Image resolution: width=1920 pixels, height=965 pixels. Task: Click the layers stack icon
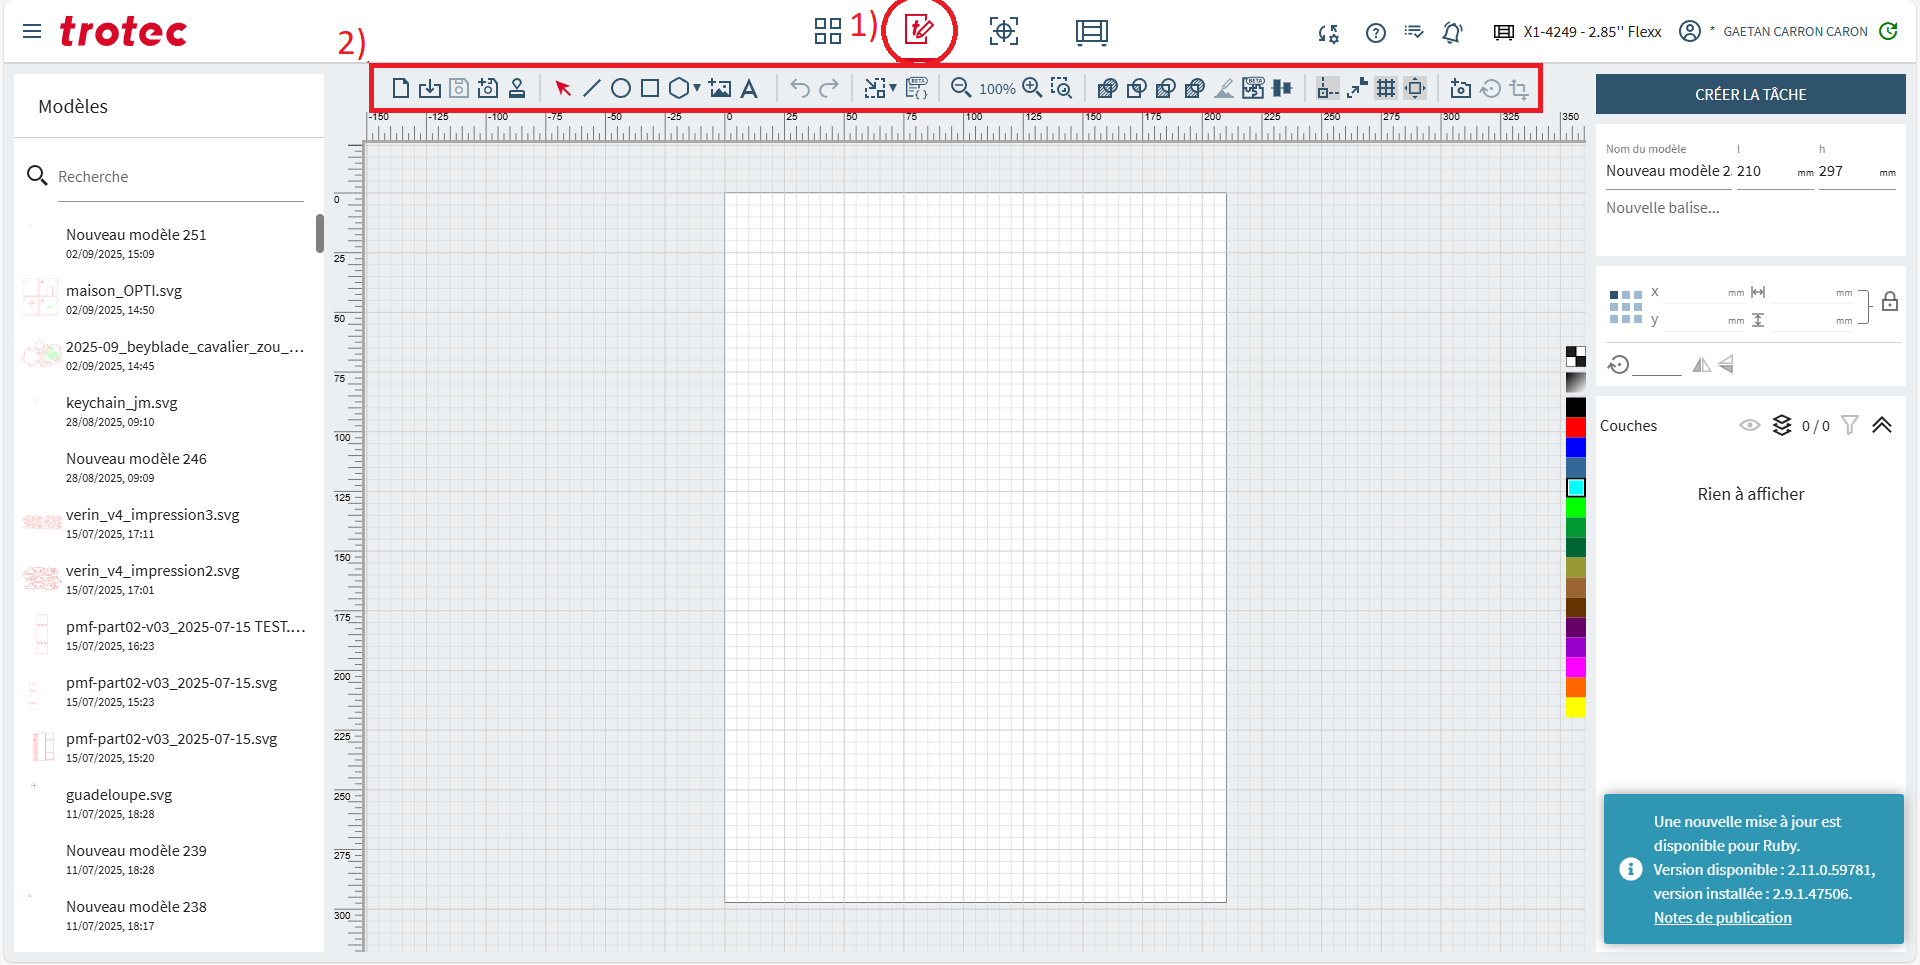click(1782, 425)
